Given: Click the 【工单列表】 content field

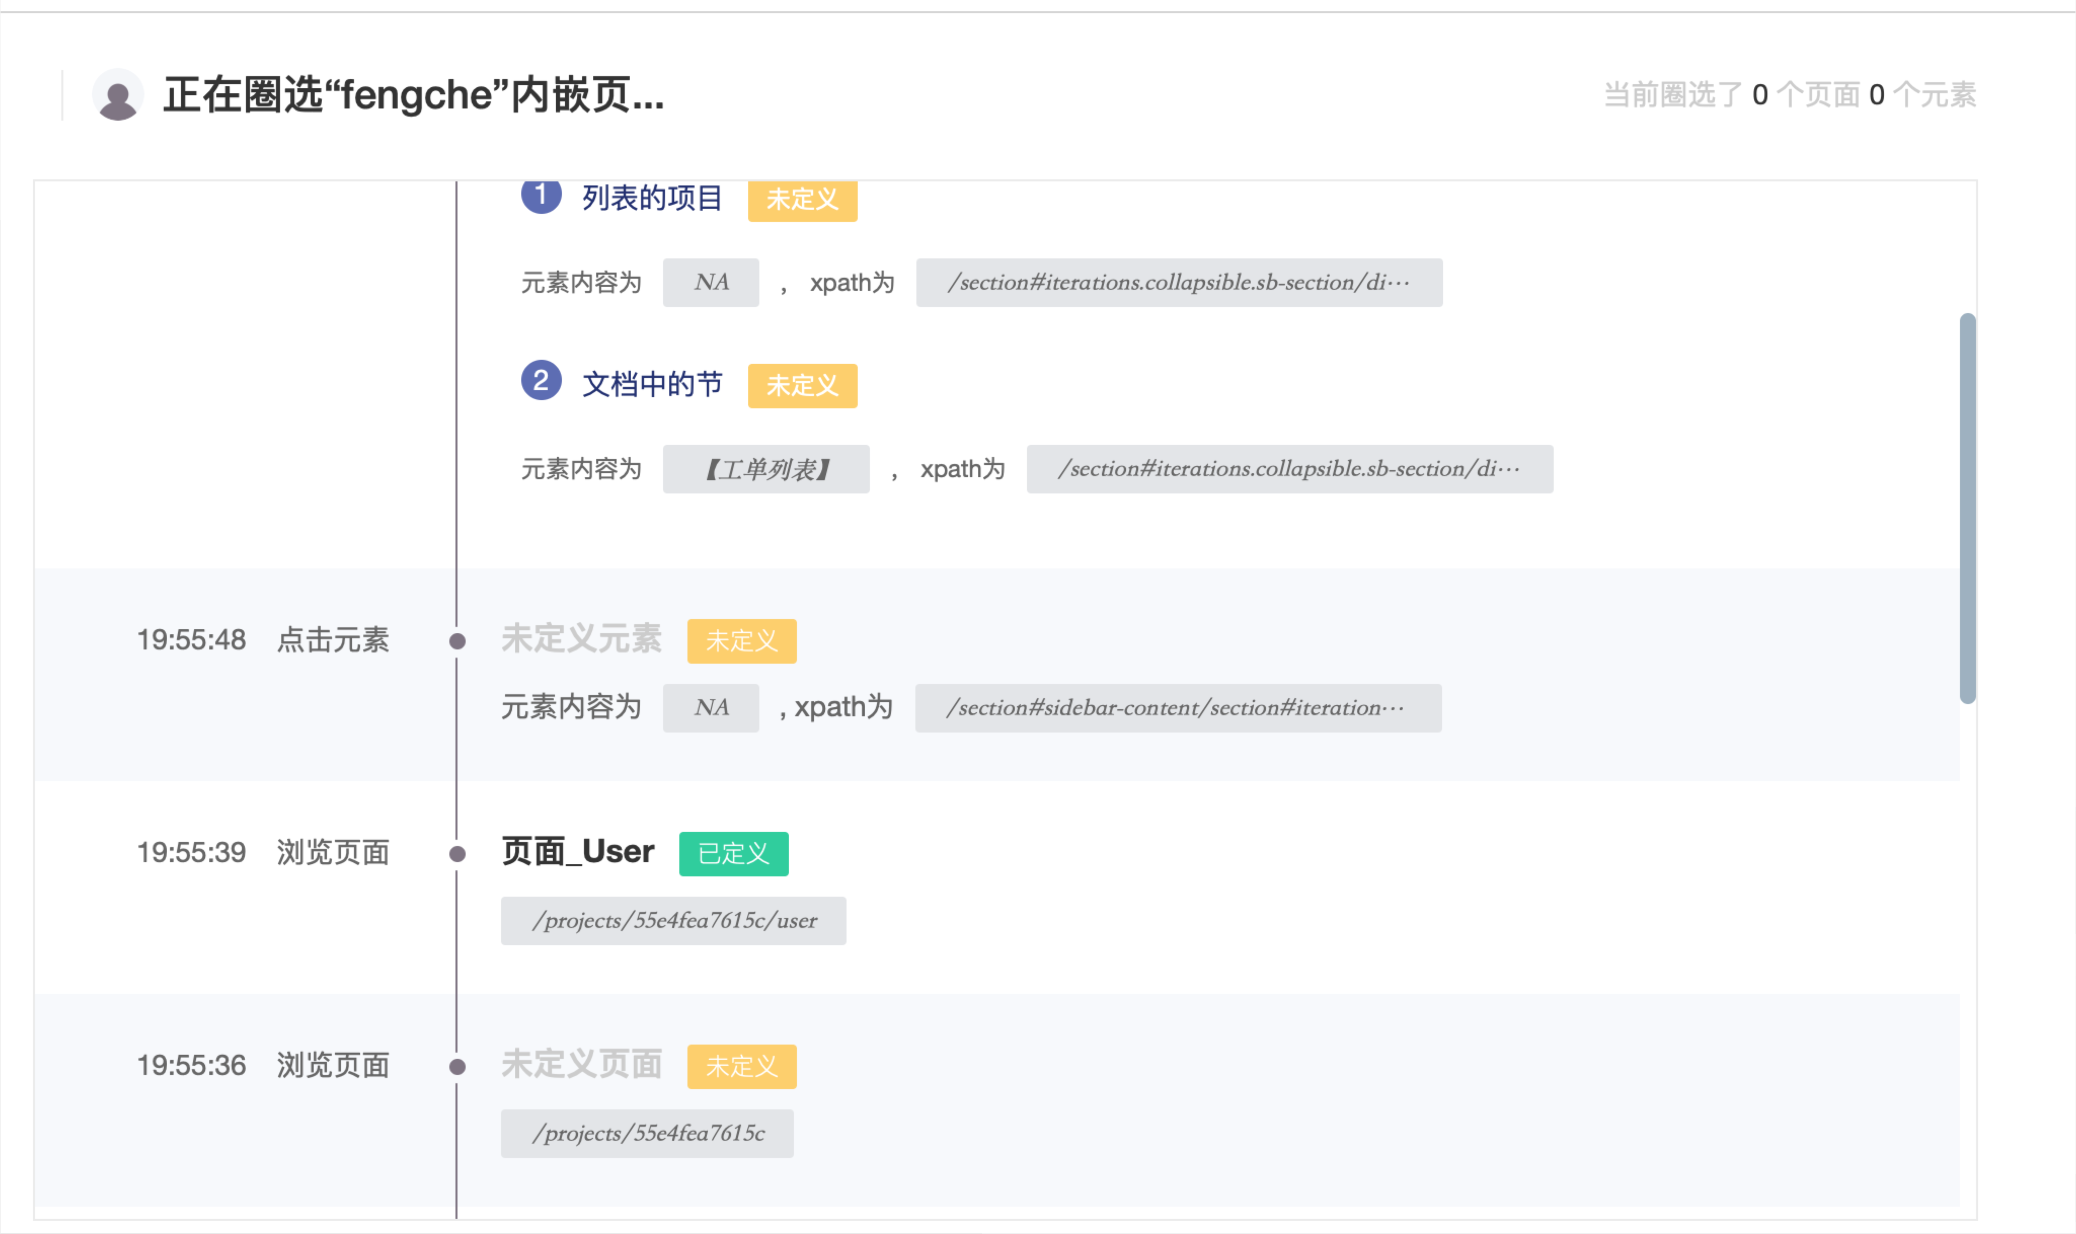Looking at the screenshot, I should tap(766, 469).
